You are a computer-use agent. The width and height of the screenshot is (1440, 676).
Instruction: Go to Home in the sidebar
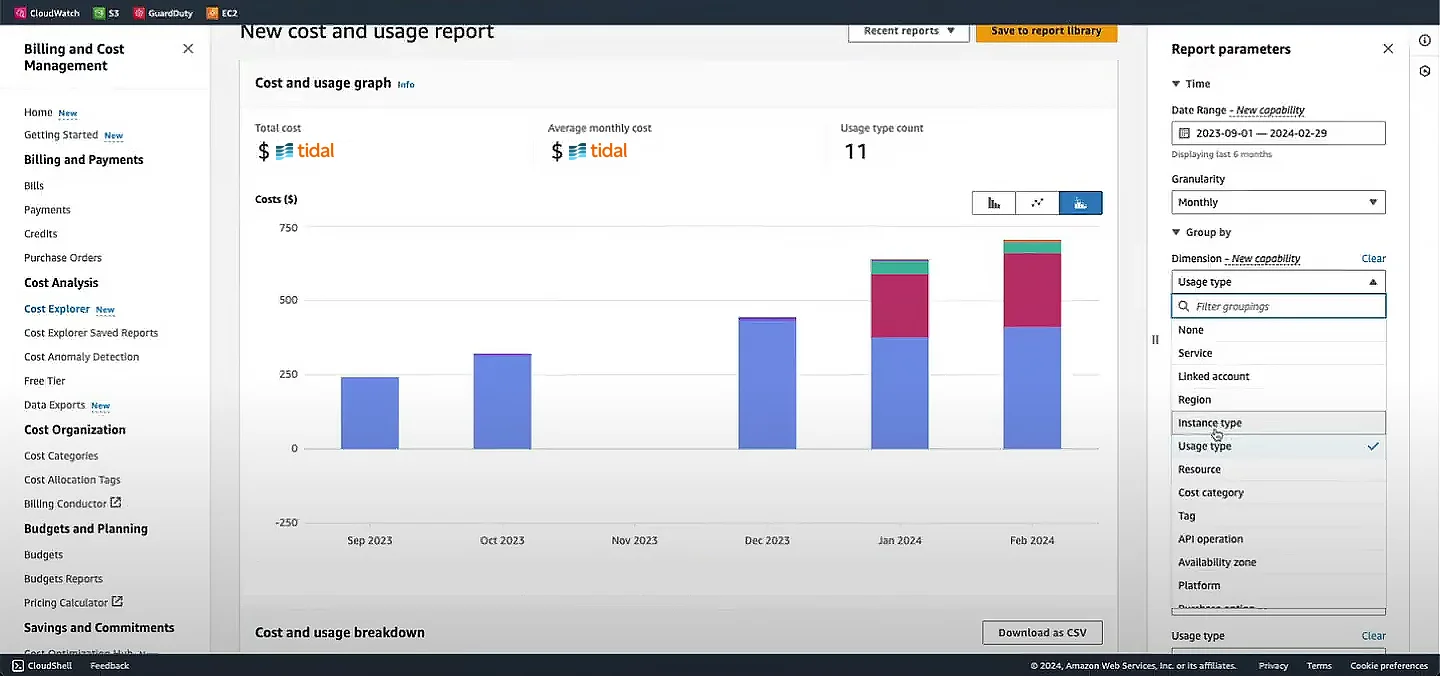[x=38, y=112]
